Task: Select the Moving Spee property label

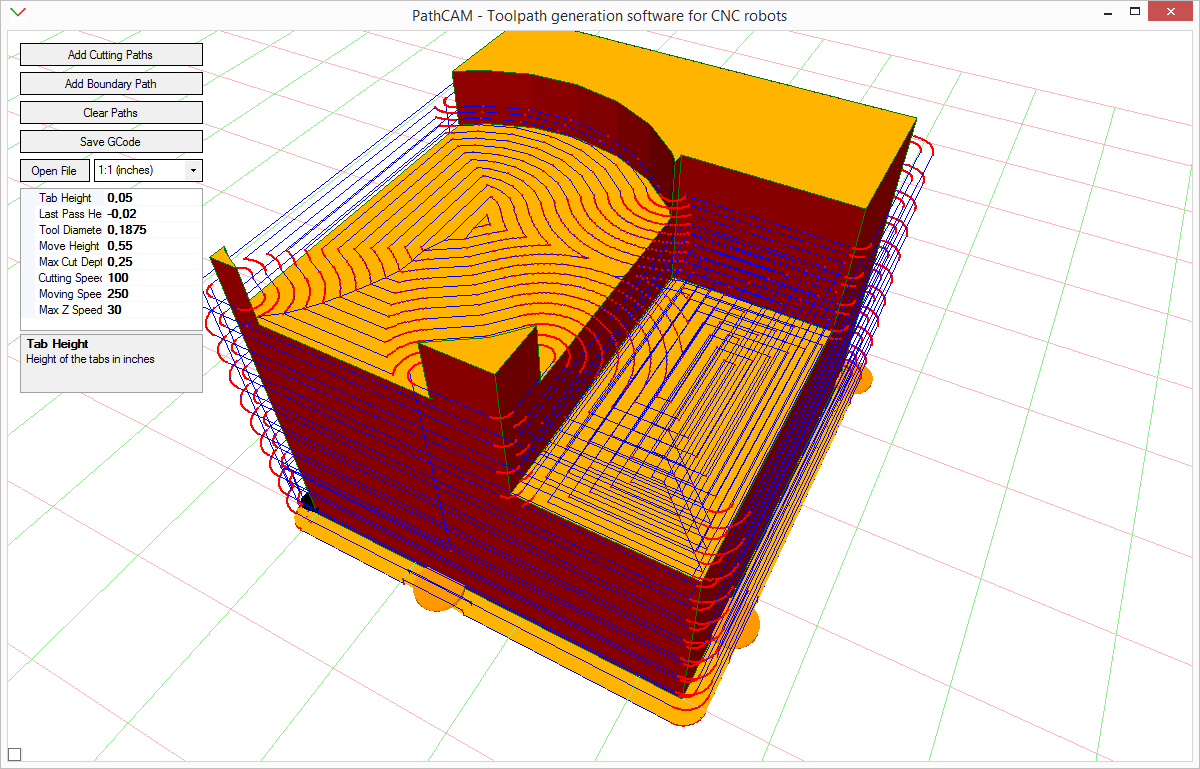Action: 70,294
